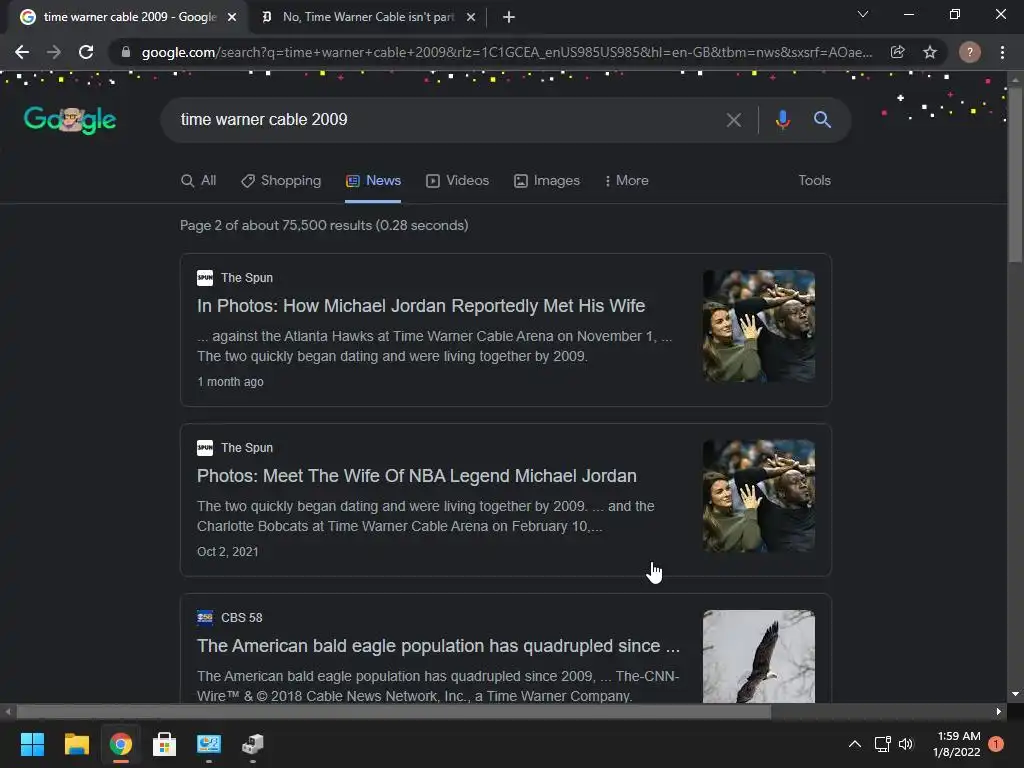Switch to the All results tab
This screenshot has height=768, width=1024.
pyautogui.click(x=199, y=180)
